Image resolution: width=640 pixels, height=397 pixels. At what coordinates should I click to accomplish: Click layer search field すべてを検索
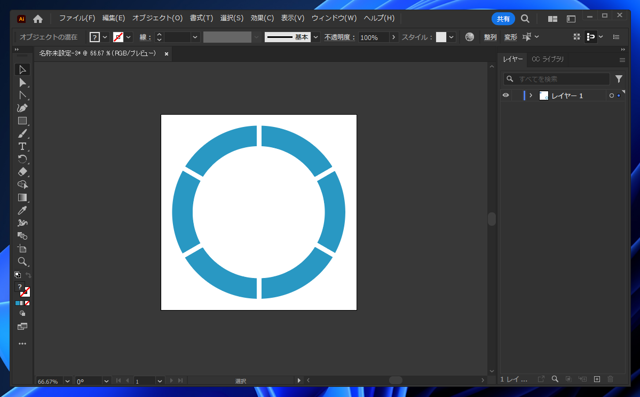(556, 79)
